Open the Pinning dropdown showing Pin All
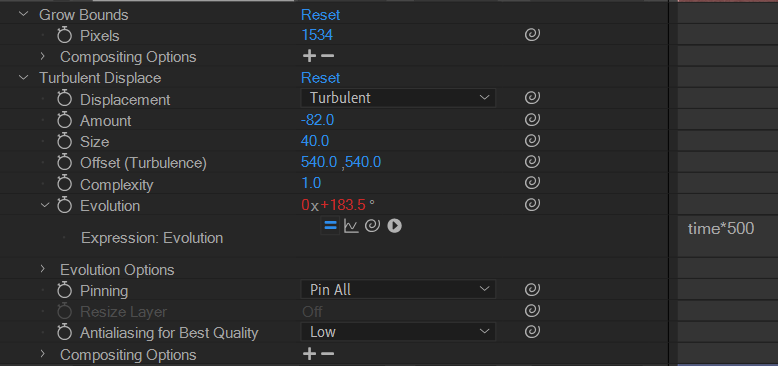The width and height of the screenshot is (778, 366). (398, 290)
